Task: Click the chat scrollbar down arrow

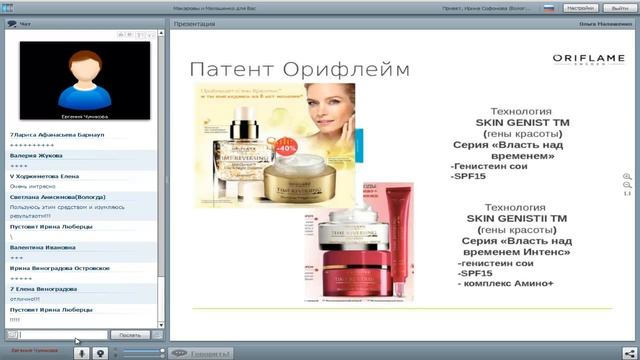Action: coord(161,325)
